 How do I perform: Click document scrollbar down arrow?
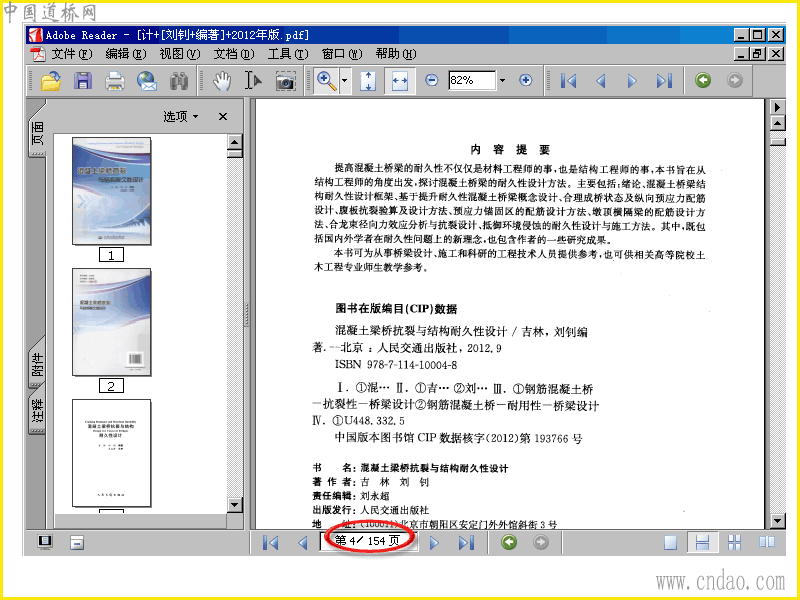pyautogui.click(x=777, y=521)
